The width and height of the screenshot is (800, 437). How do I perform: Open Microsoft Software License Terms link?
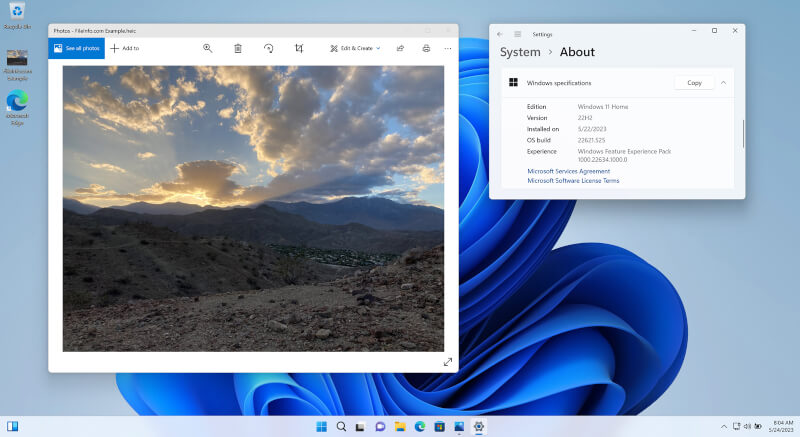click(x=573, y=181)
